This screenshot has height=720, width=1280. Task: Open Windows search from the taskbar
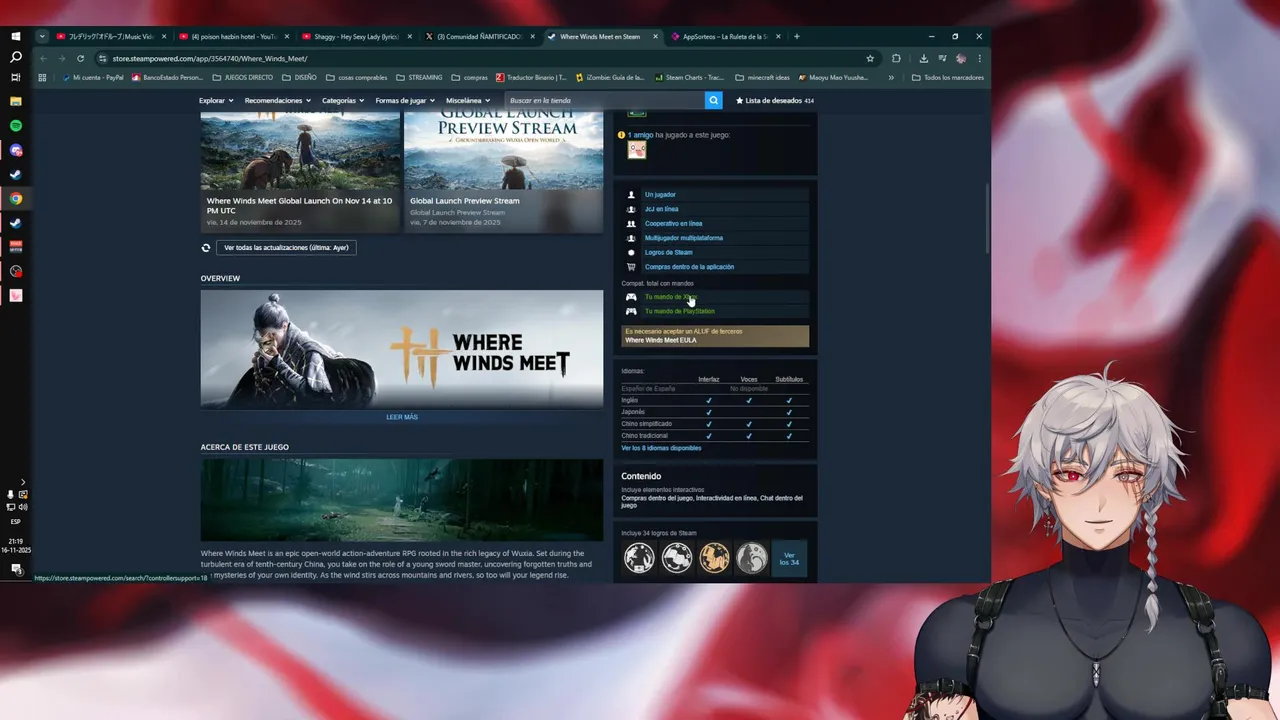(x=15, y=57)
